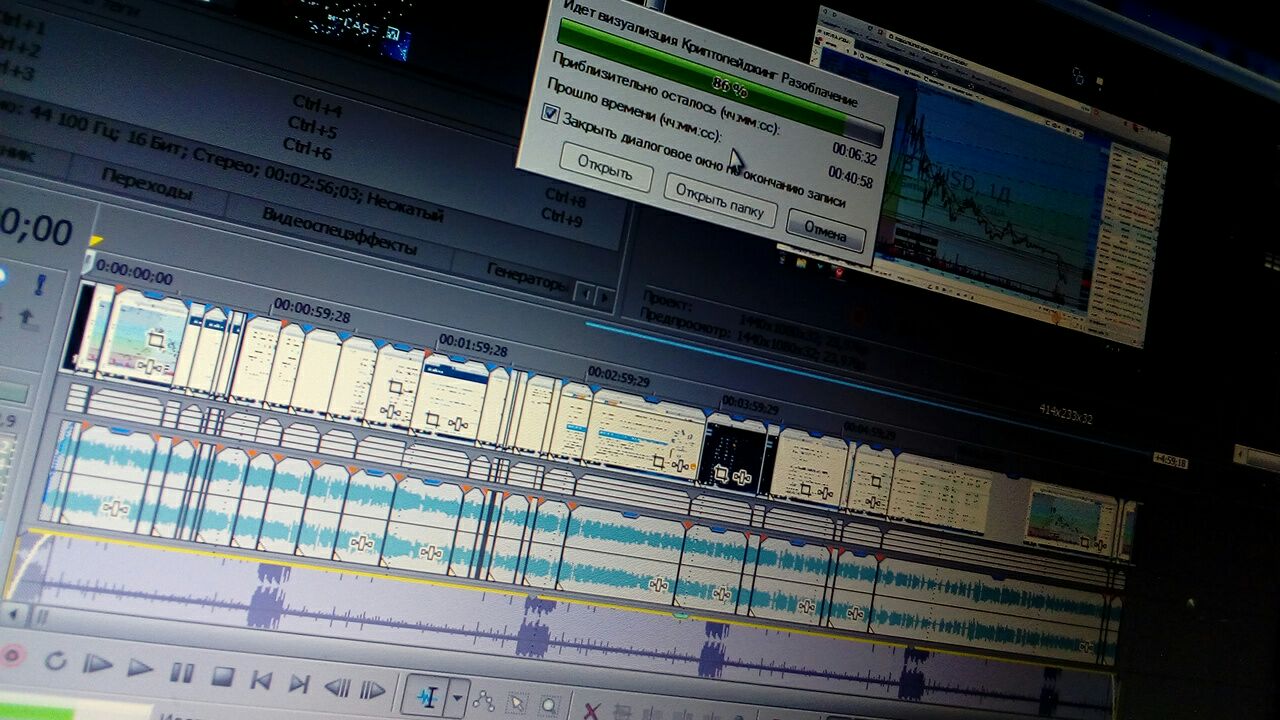Open the edit tool dropdown arrow

(458, 698)
